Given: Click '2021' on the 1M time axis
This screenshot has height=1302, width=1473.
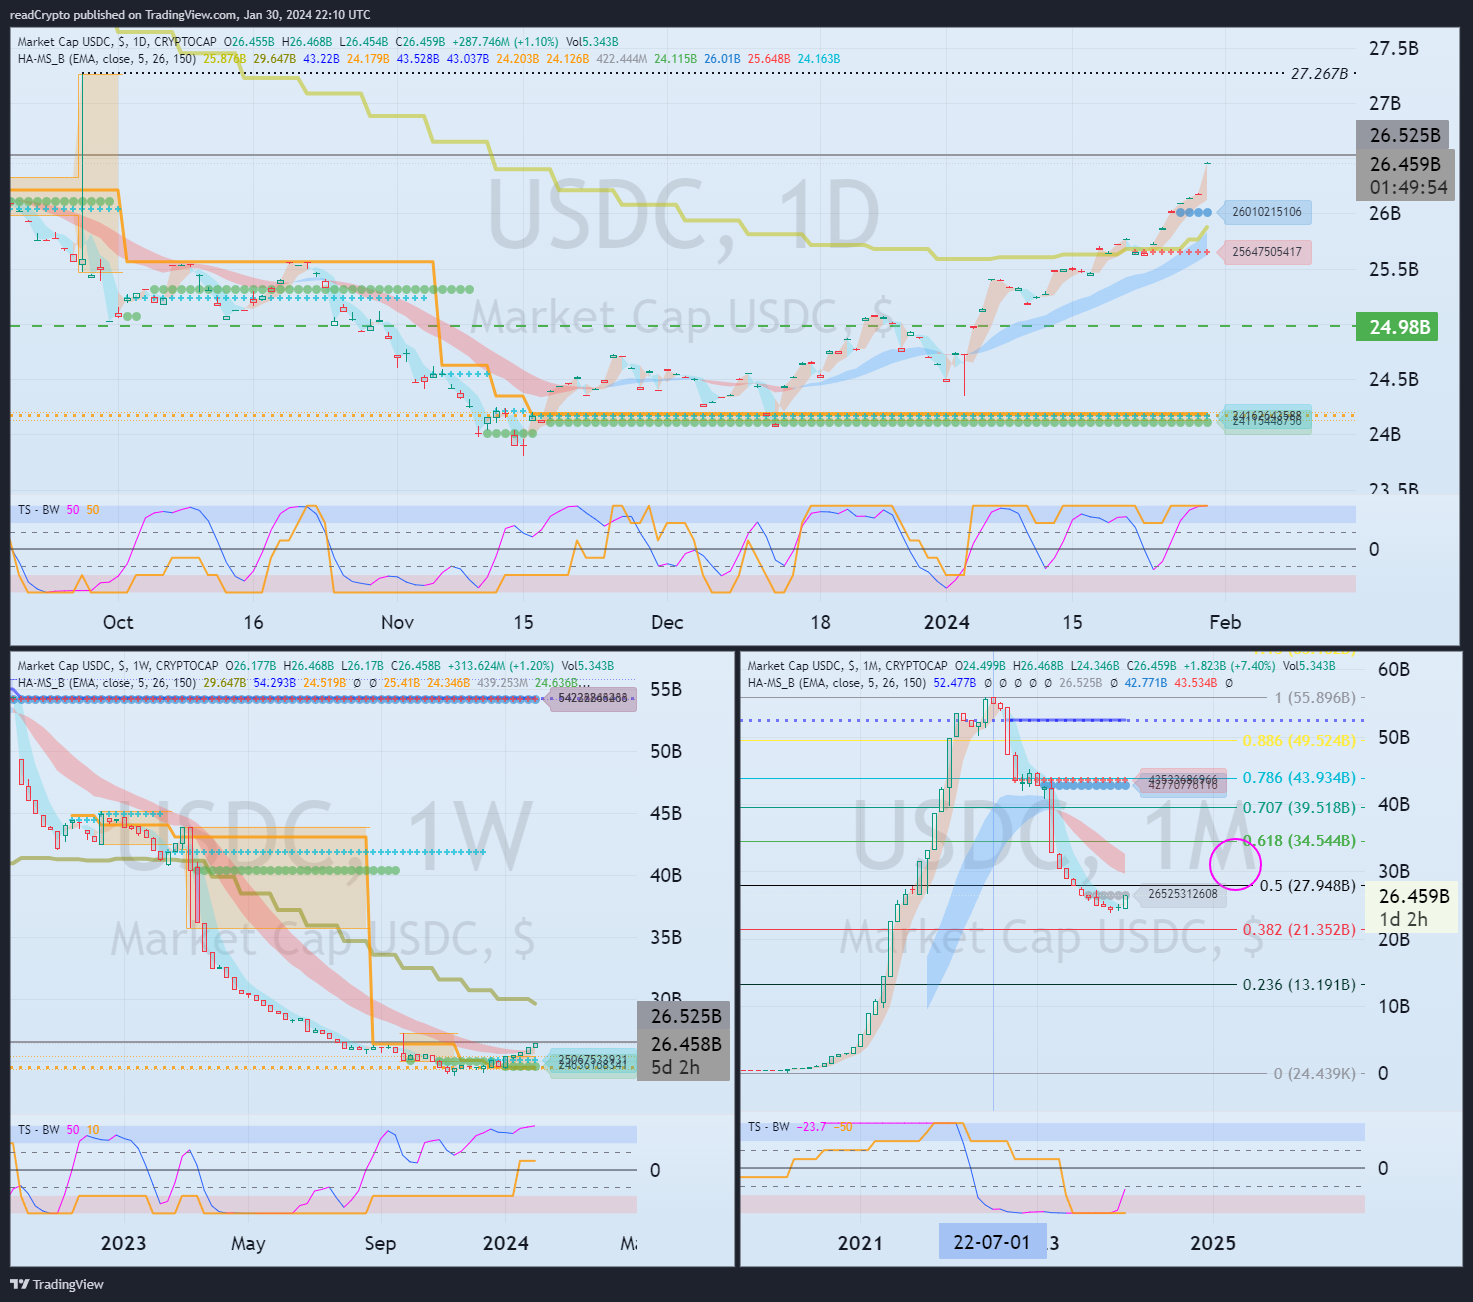Looking at the screenshot, I should tap(860, 1243).
